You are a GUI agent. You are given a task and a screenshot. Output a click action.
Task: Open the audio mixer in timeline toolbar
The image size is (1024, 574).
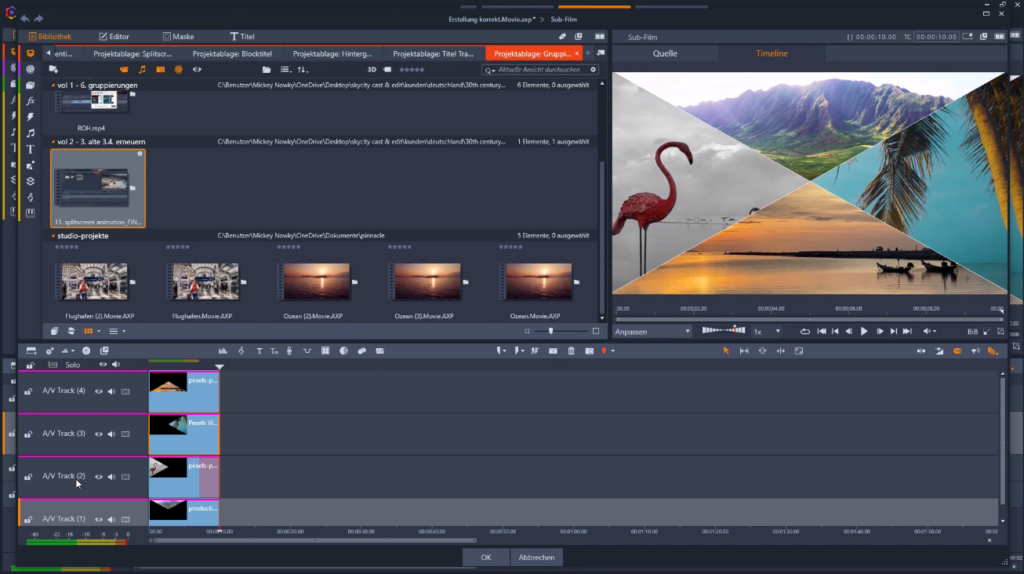pyautogui.click(x=224, y=351)
